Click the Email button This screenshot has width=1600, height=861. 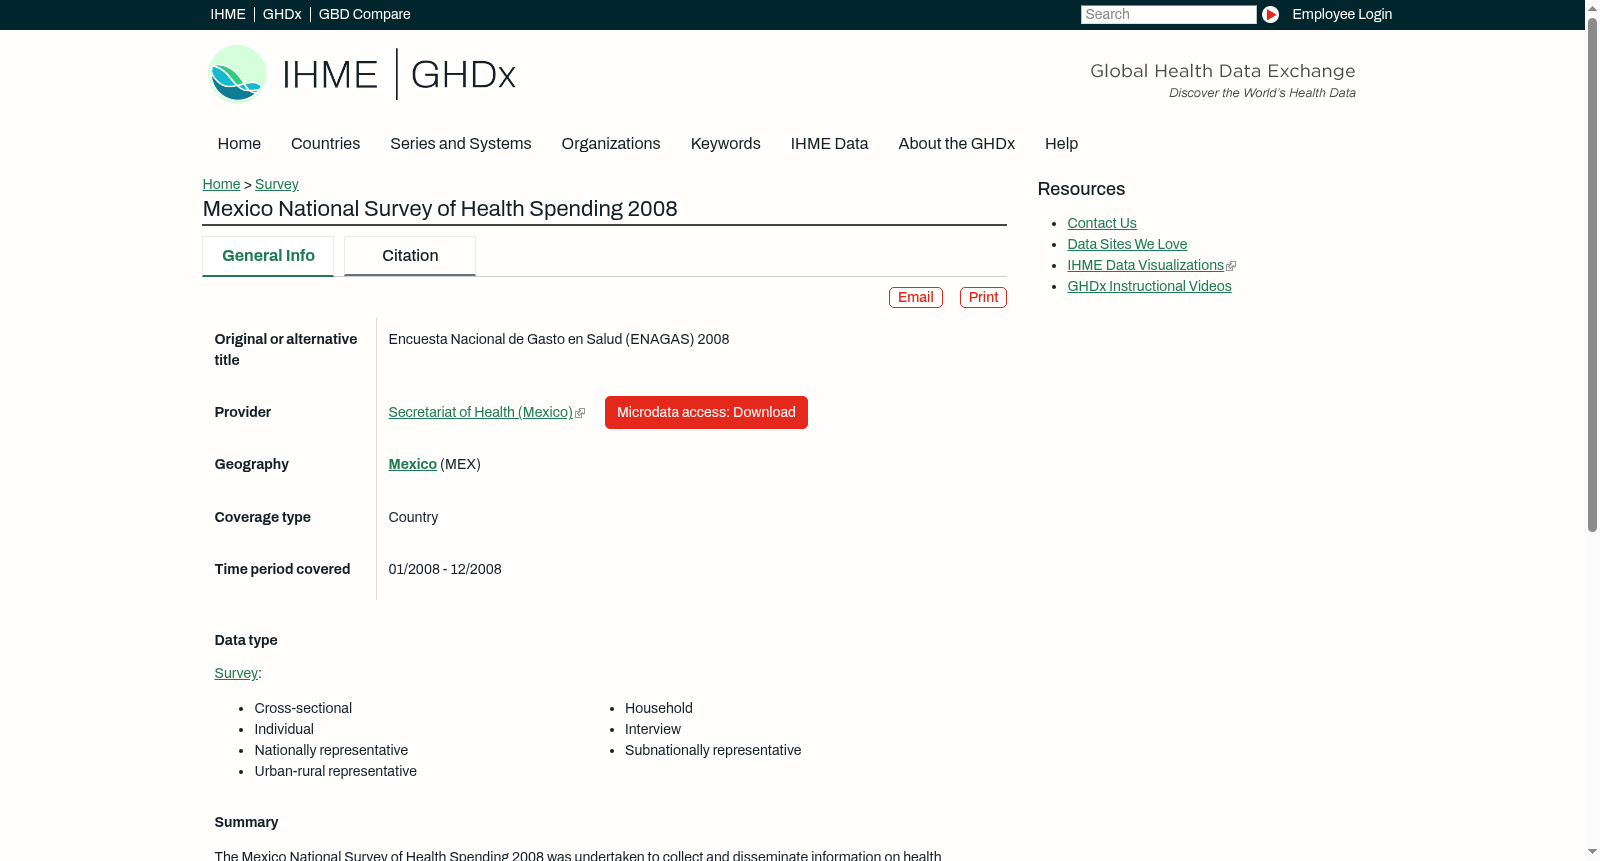tap(916, 297)
